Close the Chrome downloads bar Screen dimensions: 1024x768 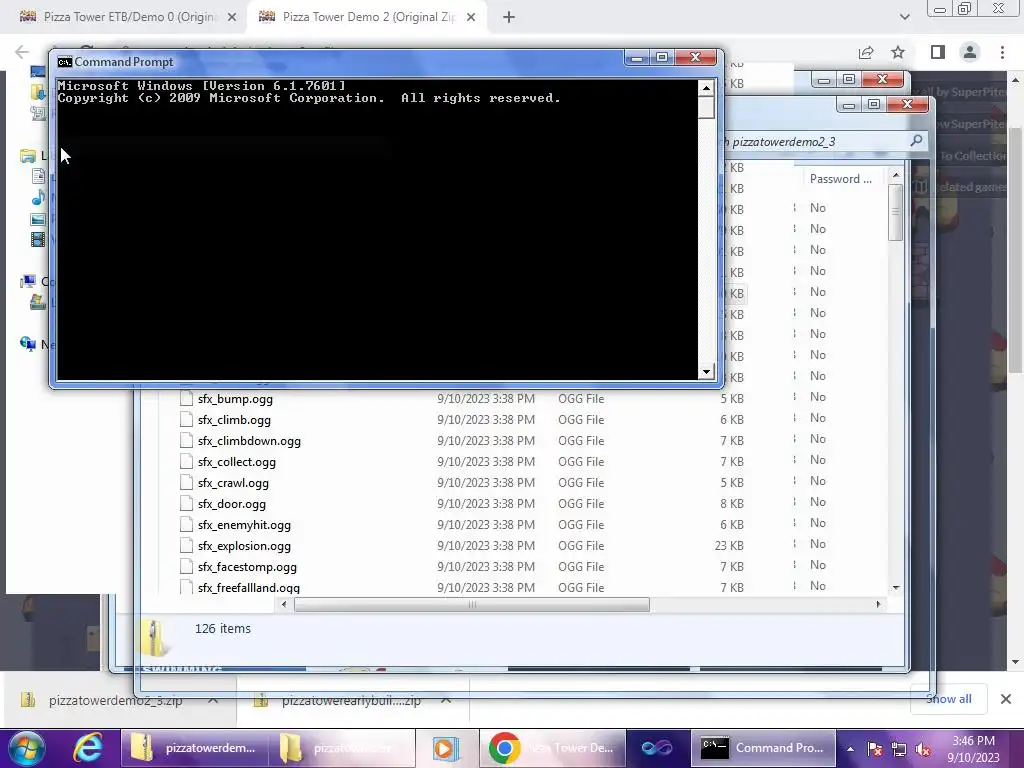pyautogui.click(x=1006, y=699)
